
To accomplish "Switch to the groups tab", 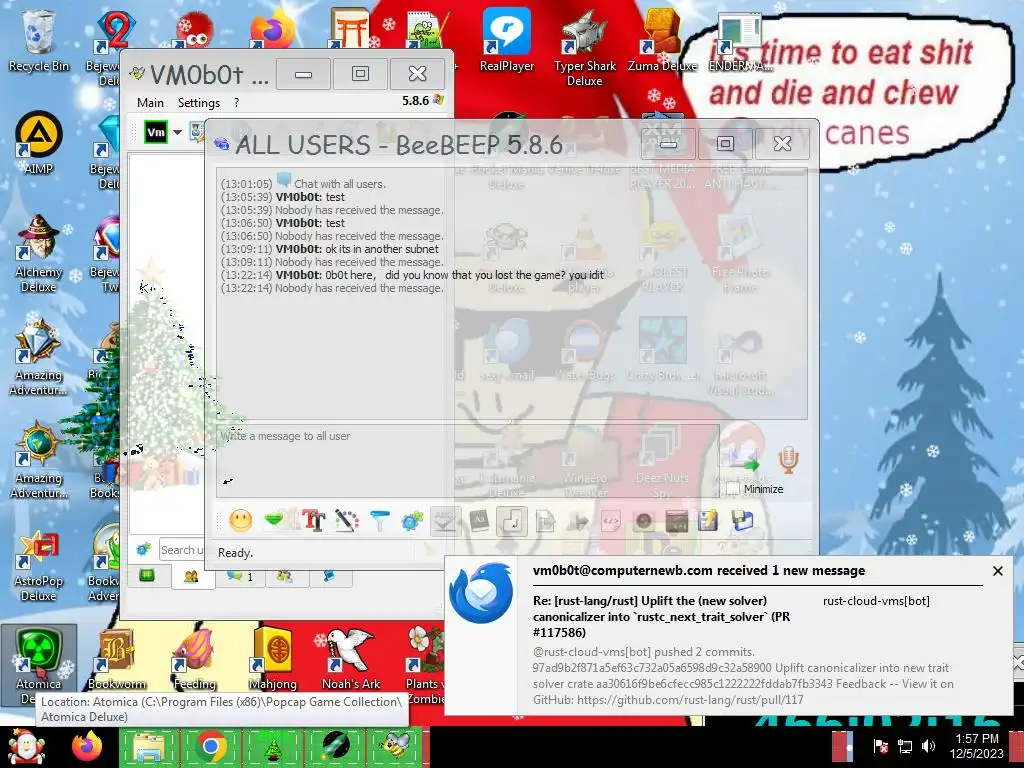I will [x=285, y=576].
